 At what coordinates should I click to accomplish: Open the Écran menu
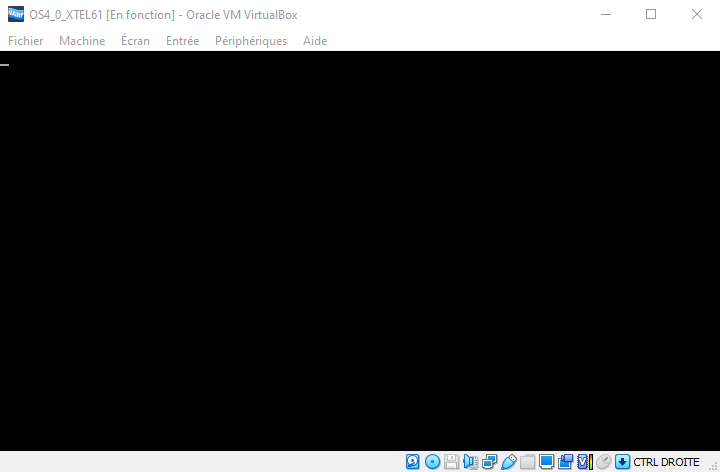click(135, 41)
